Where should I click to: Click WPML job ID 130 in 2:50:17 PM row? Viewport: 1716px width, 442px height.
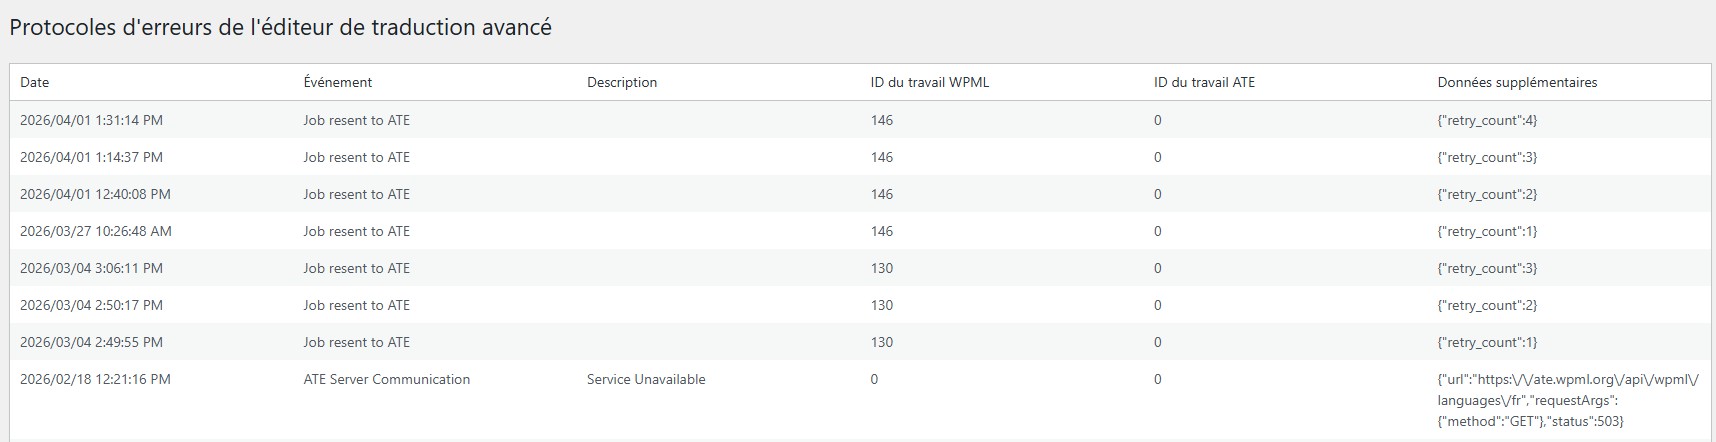(882, 305)
